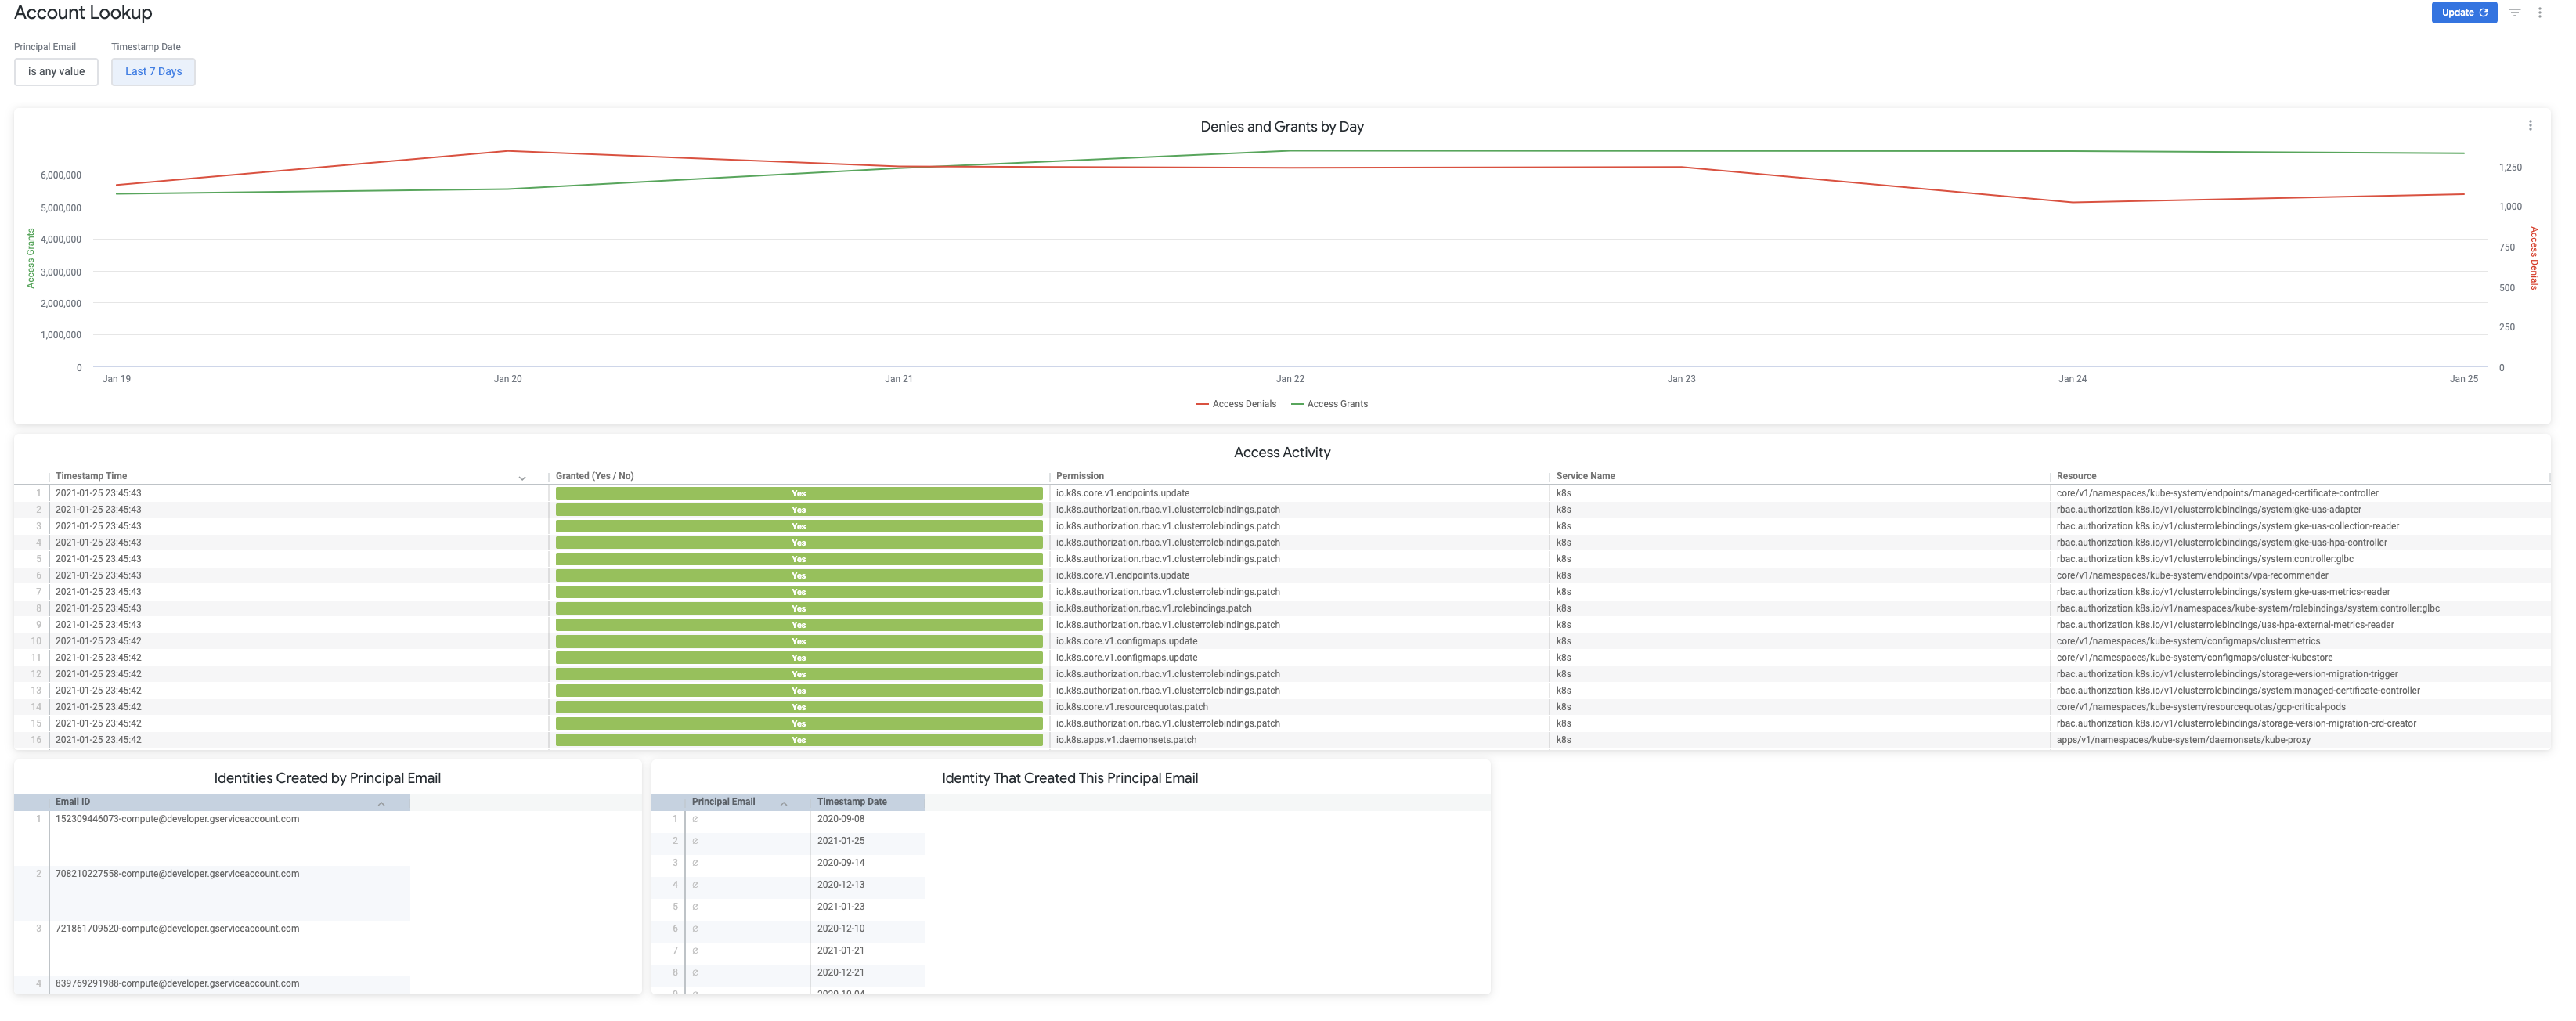Click email 152309446073-compute@developer.gserviceaccount.com
Image resolution: width=2576 pixels, height=1021 pixels.
coord(177,819)
